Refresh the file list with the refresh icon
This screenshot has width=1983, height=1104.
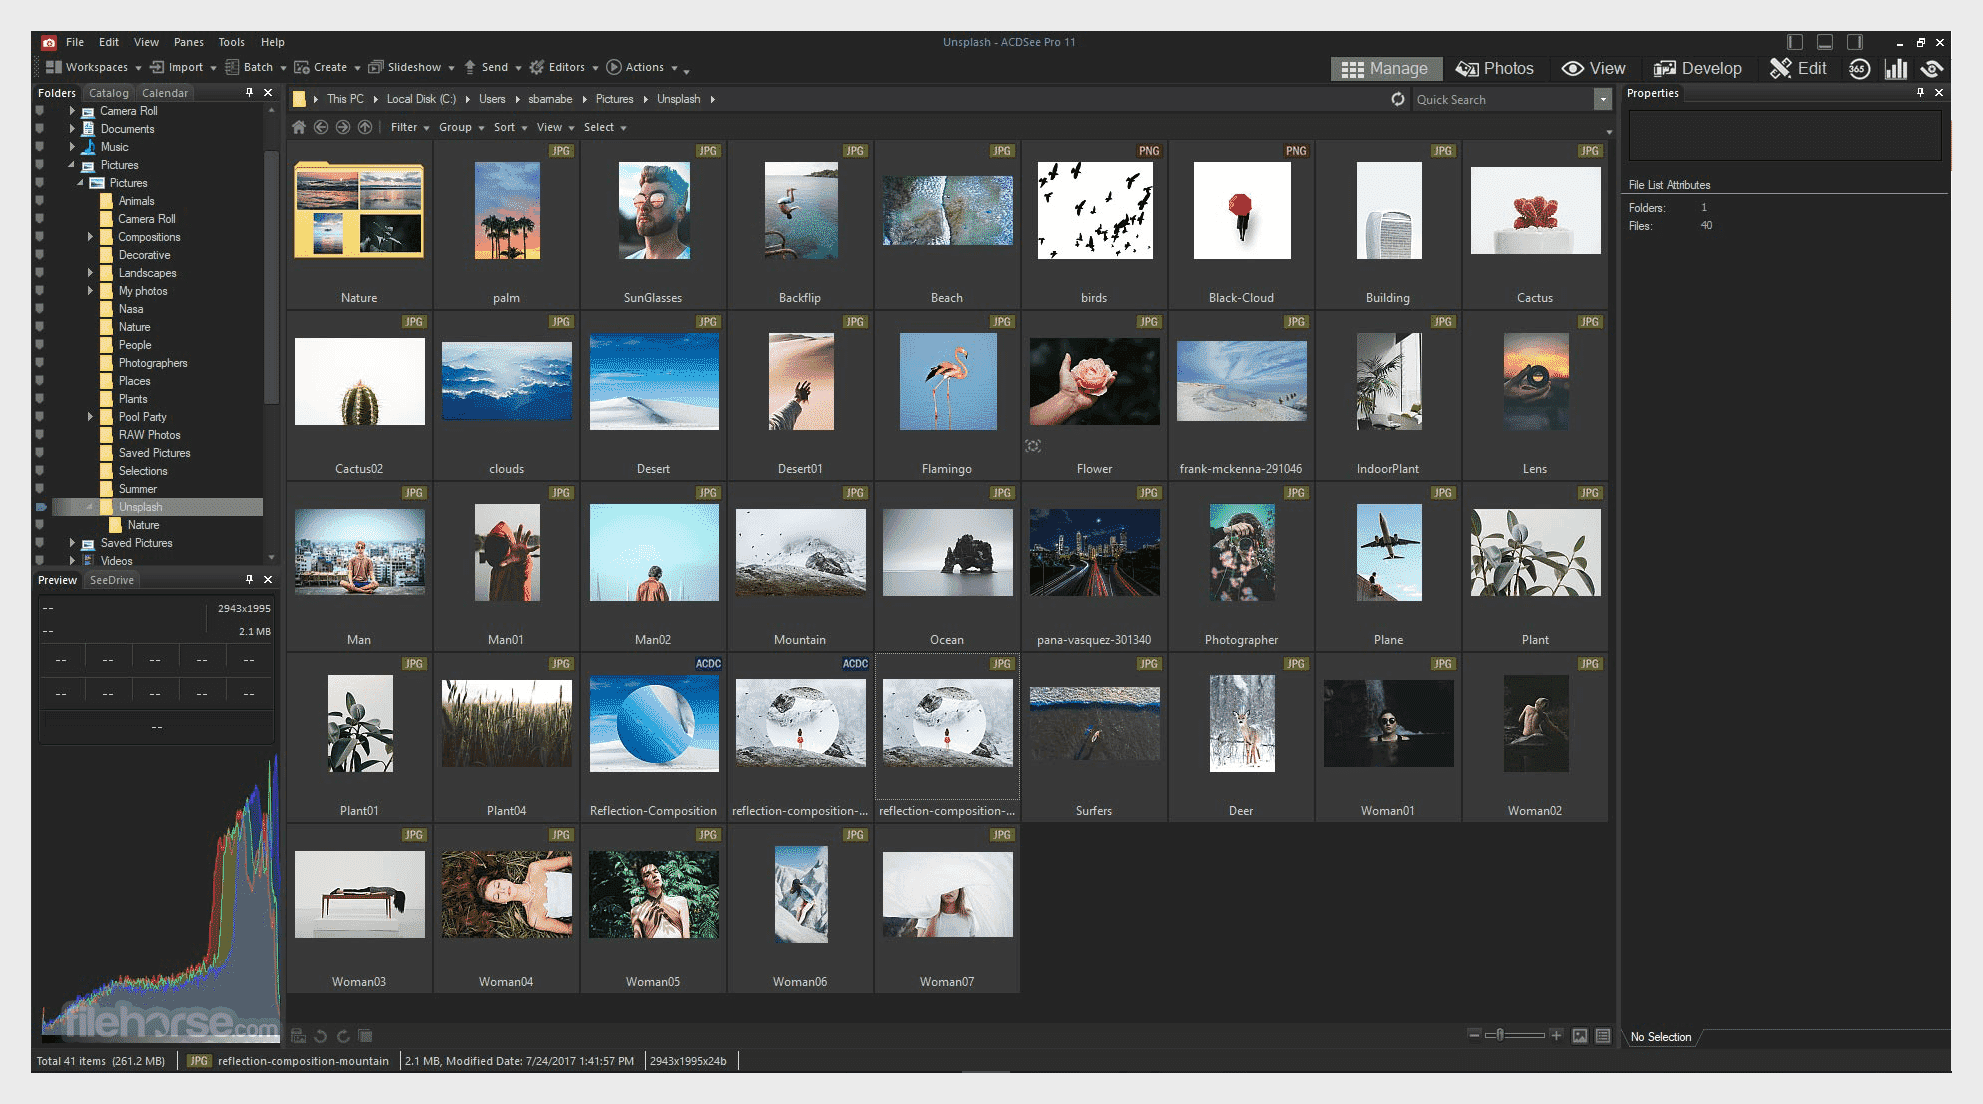(x=1398, y=99)
